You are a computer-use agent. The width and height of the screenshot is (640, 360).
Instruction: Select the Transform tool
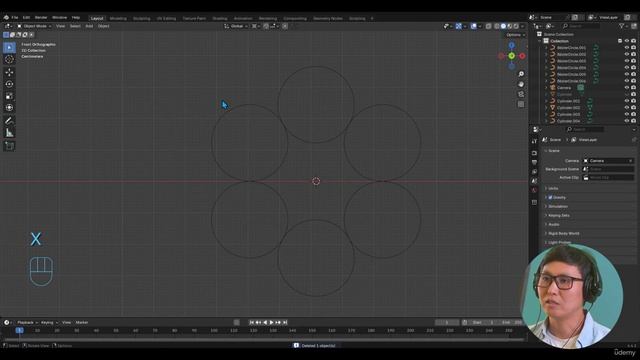pos(9,108)
